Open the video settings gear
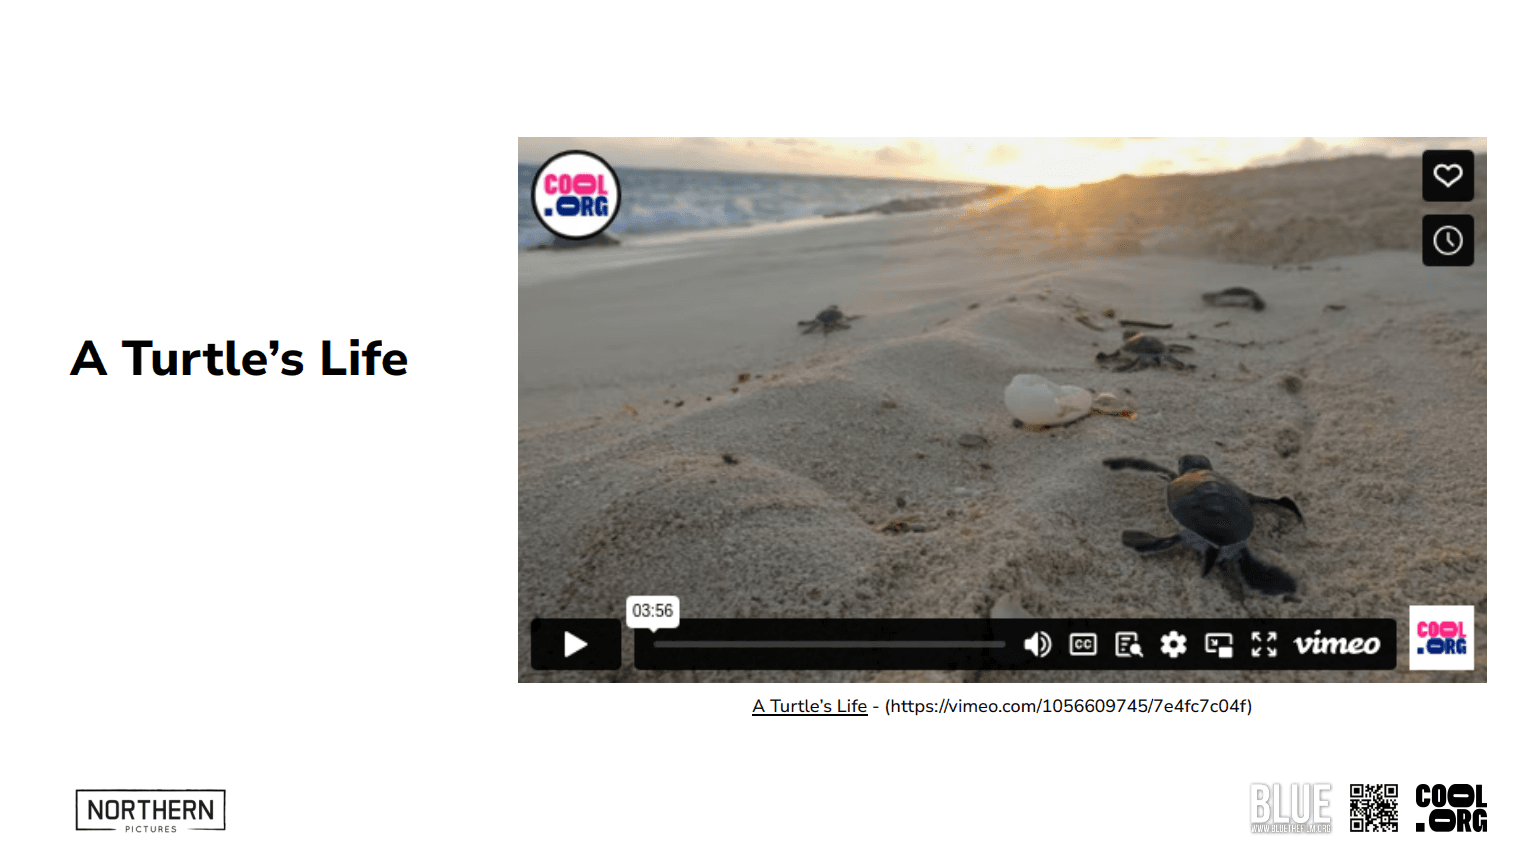The width and height of the screenshot is (1534, 865). coord(1173,645)
